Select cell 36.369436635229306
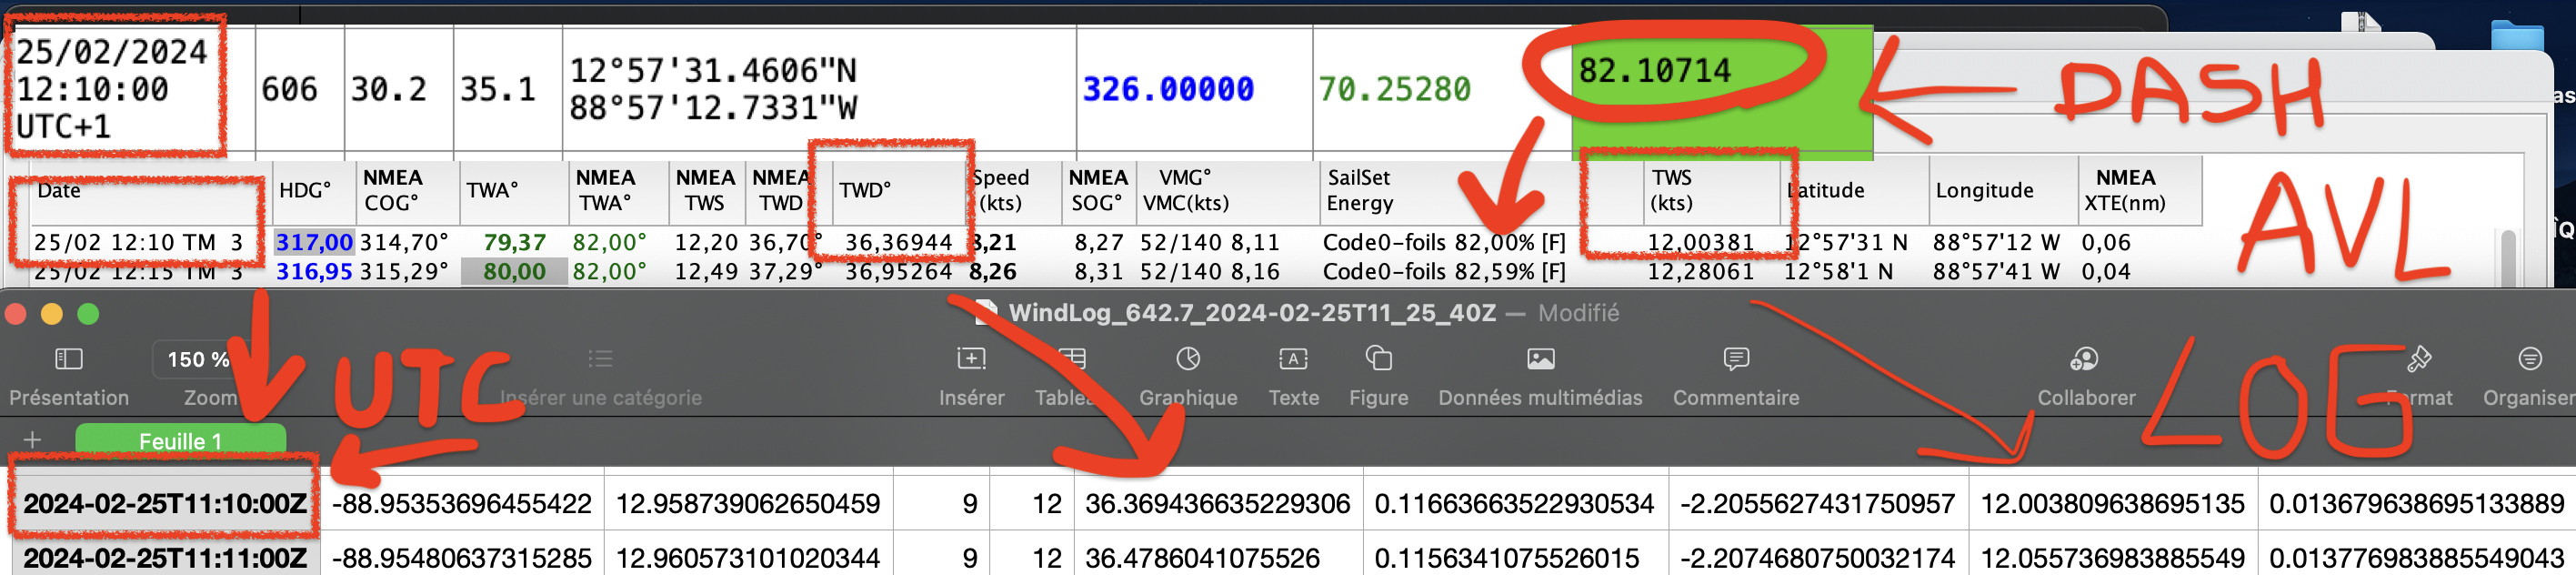2576x575 pixels. (x=1218, y=503)
